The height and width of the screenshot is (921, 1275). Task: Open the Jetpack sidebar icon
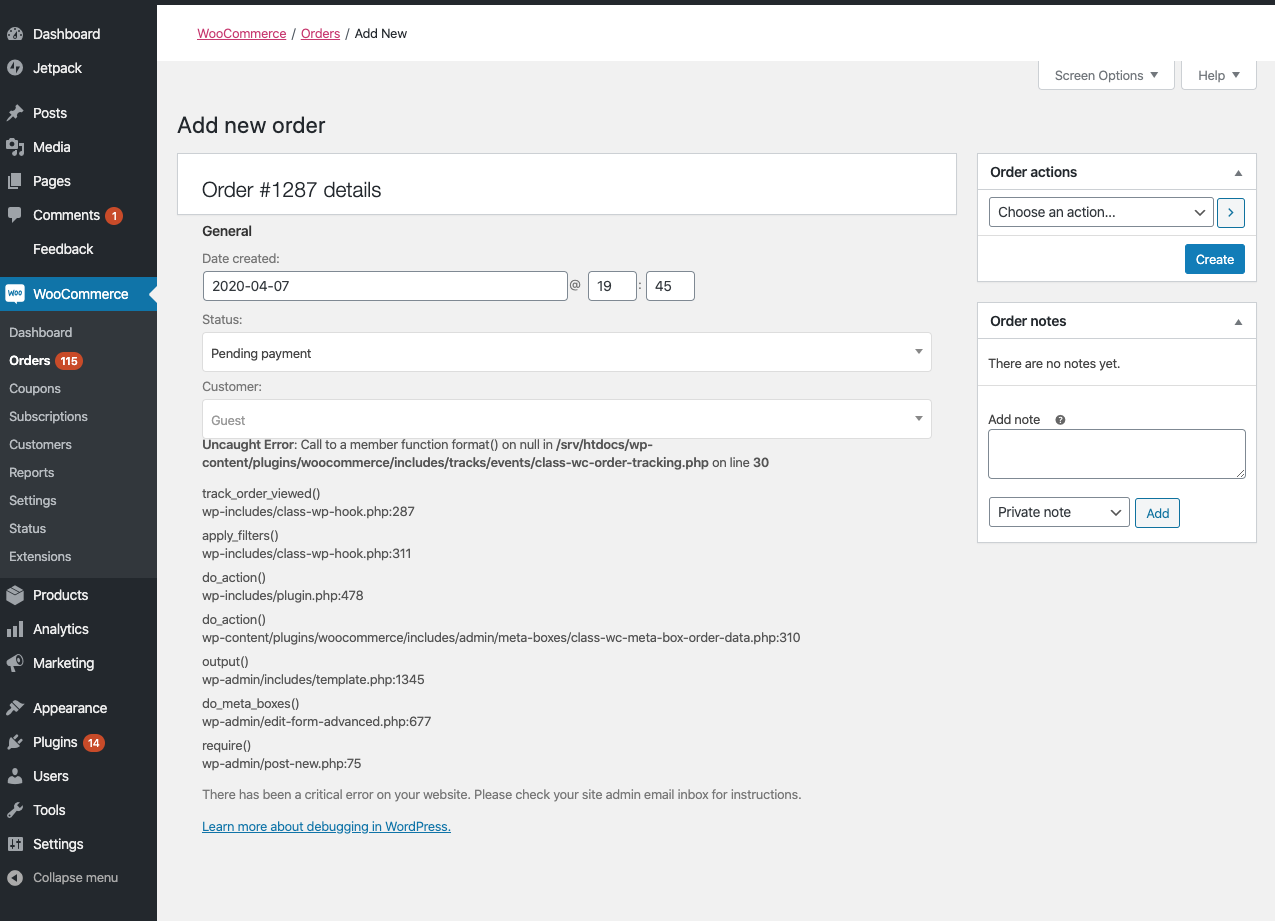pyautogui.click(x=15, y=68)
